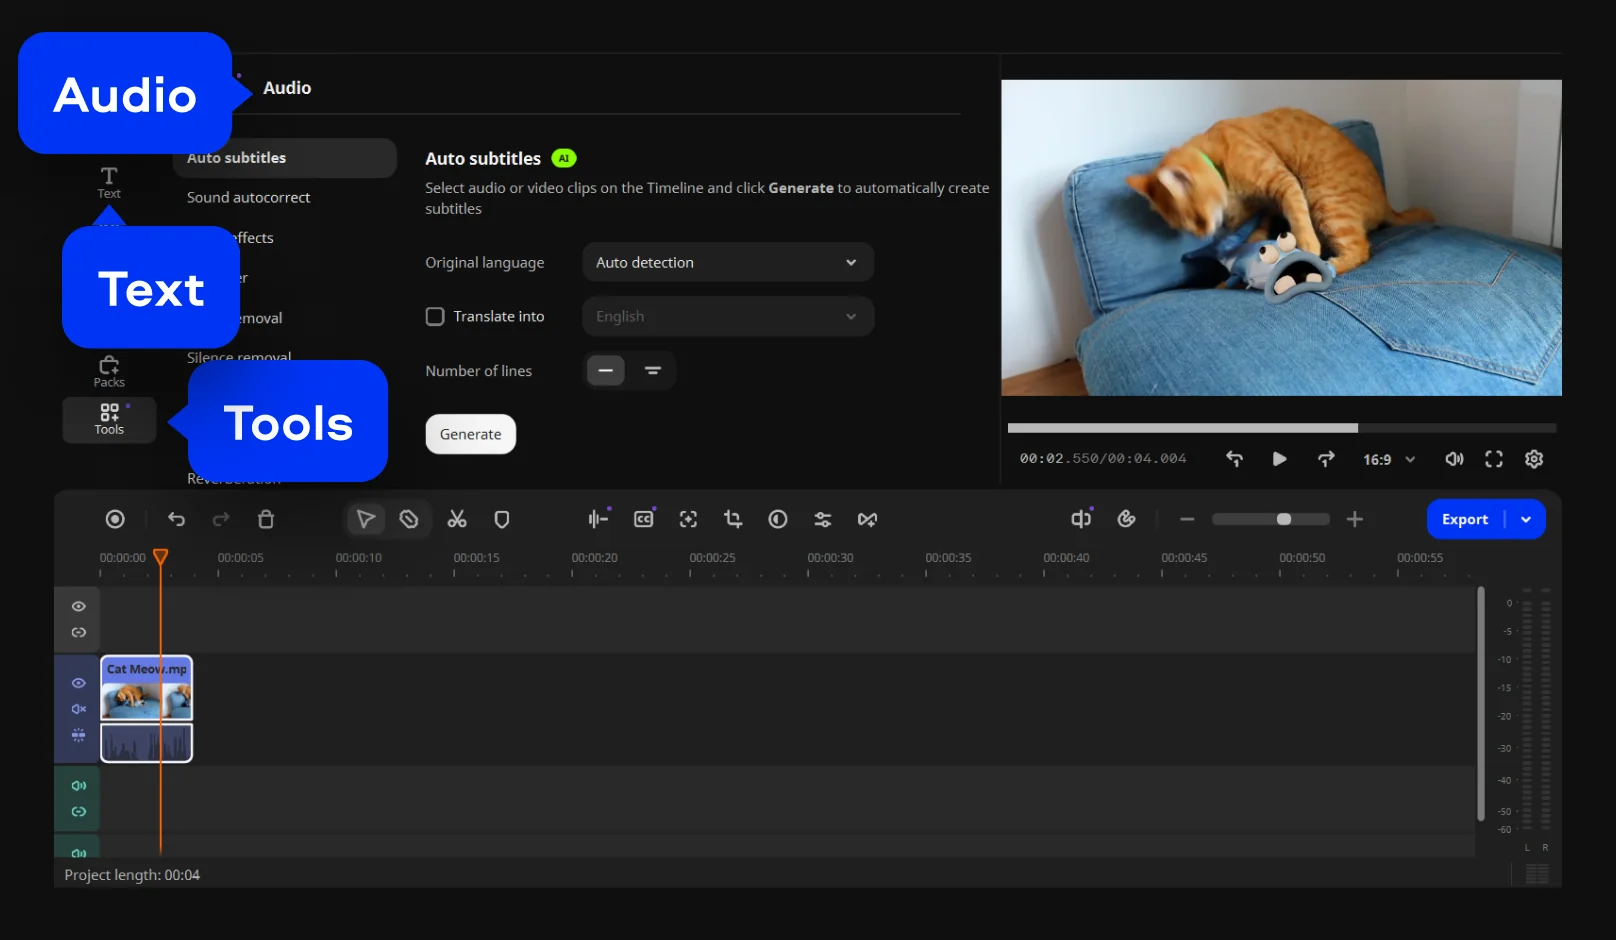The height and width of the screenshot is (940, 1616).
Task: Delete clip with trash icon
Action: pos(266,519)
